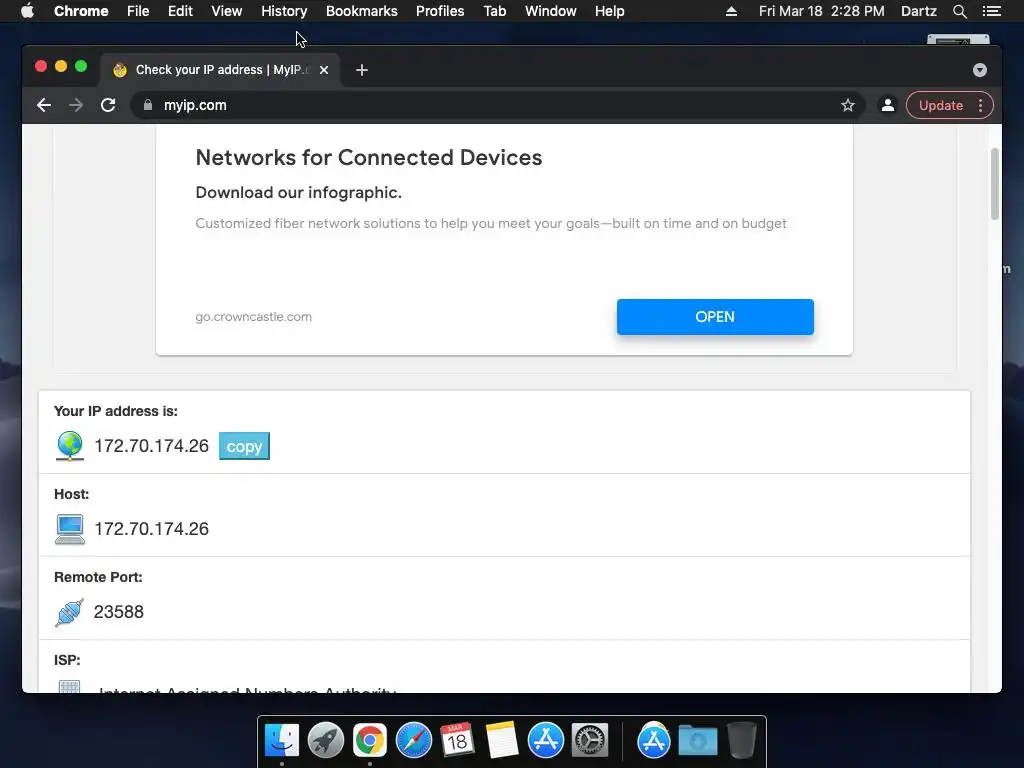Open the Tab menu
The width and height of the screenshot is (1024, 768).
point(495,11)
